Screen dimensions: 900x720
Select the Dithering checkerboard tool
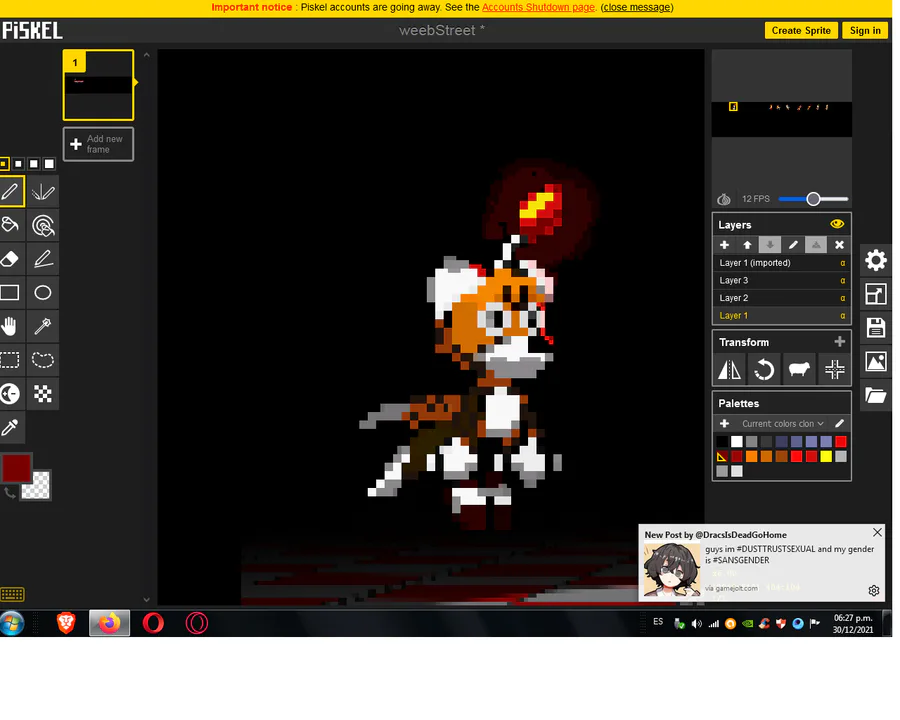[x=43, y=394]
